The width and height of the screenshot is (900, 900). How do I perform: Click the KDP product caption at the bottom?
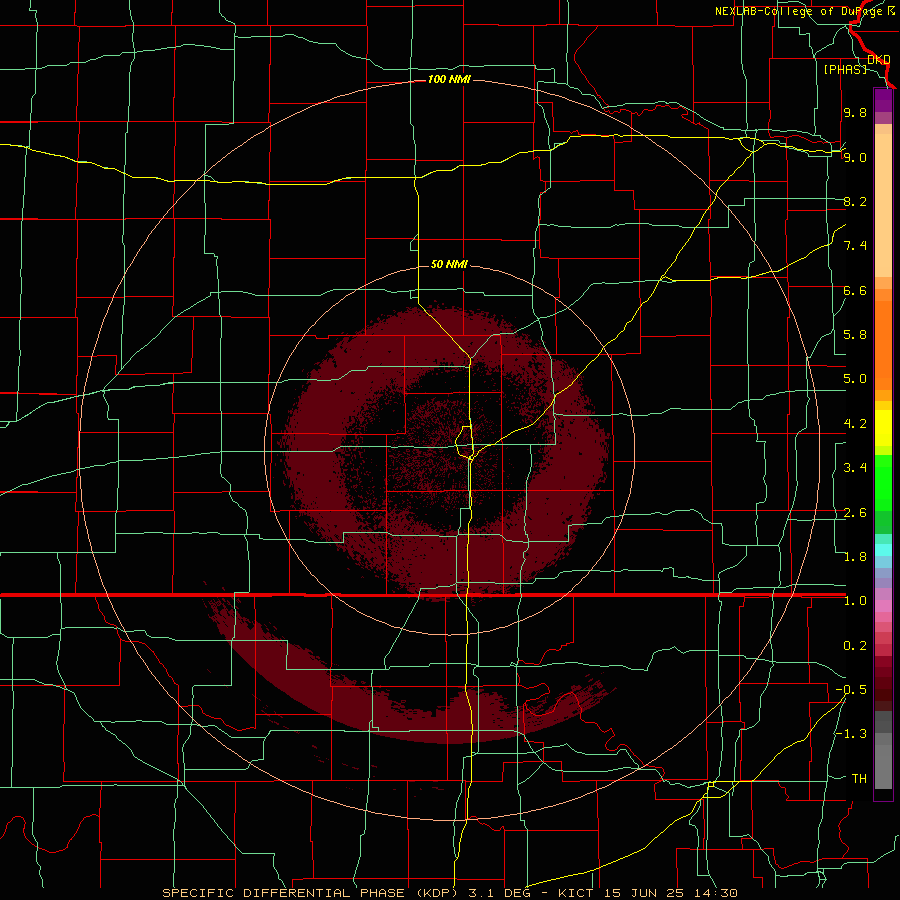click(x=450, y=893)
